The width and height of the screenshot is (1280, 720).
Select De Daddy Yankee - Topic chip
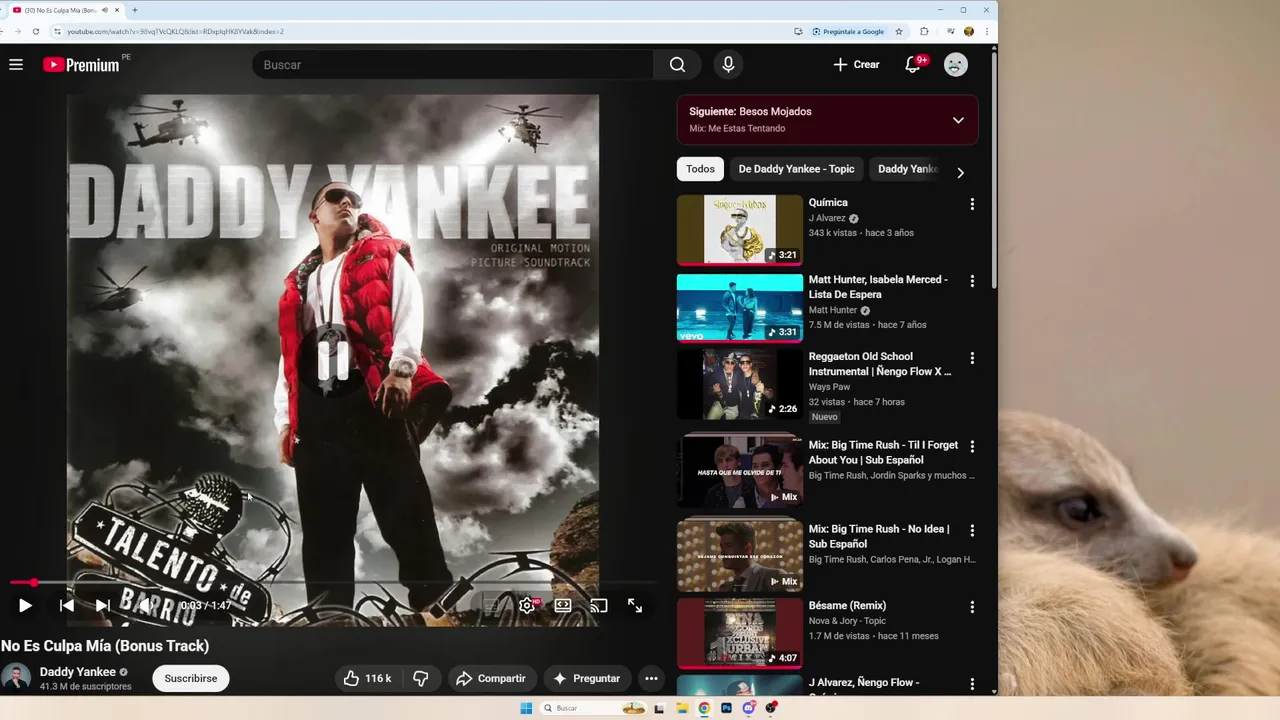pos(796,169)
